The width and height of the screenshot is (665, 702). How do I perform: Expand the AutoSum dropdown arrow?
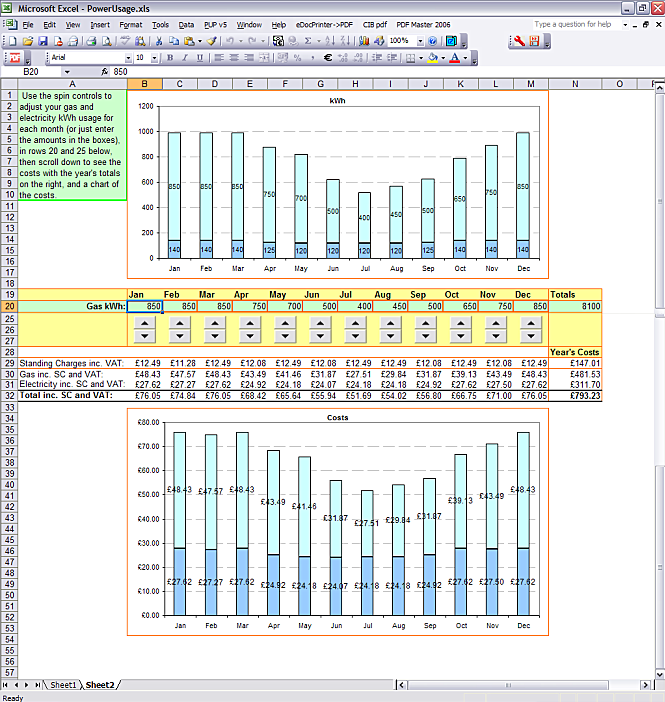(x=319, y=41)
